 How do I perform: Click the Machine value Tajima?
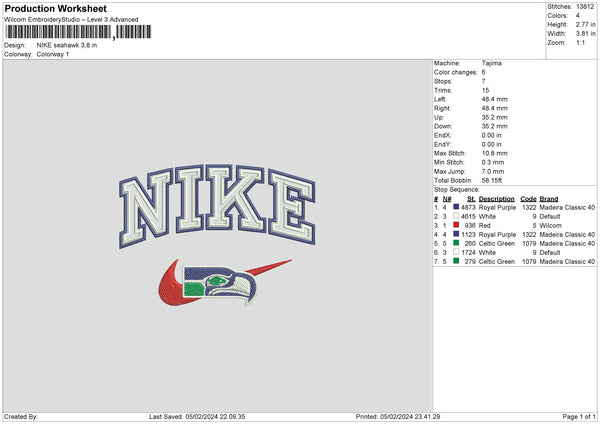click(491, 63)
